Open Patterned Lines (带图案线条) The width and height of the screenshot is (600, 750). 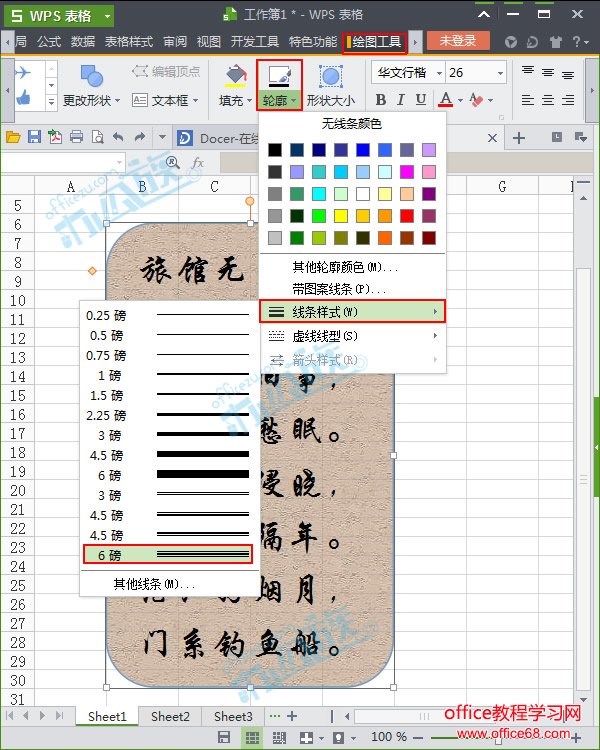click(x=352, y=289)
